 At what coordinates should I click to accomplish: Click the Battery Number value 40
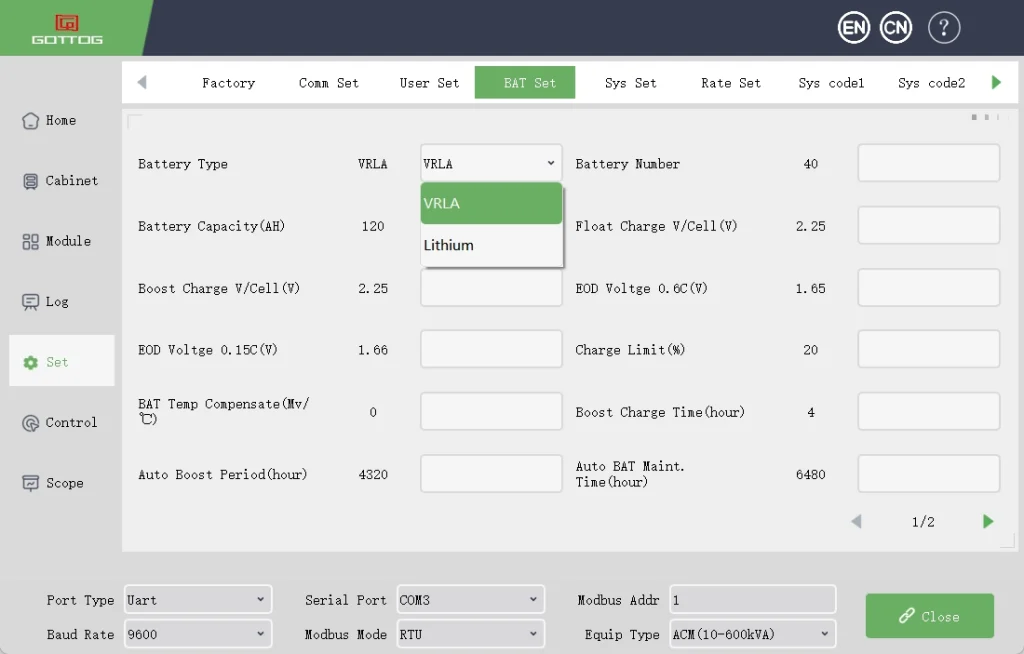810,164
